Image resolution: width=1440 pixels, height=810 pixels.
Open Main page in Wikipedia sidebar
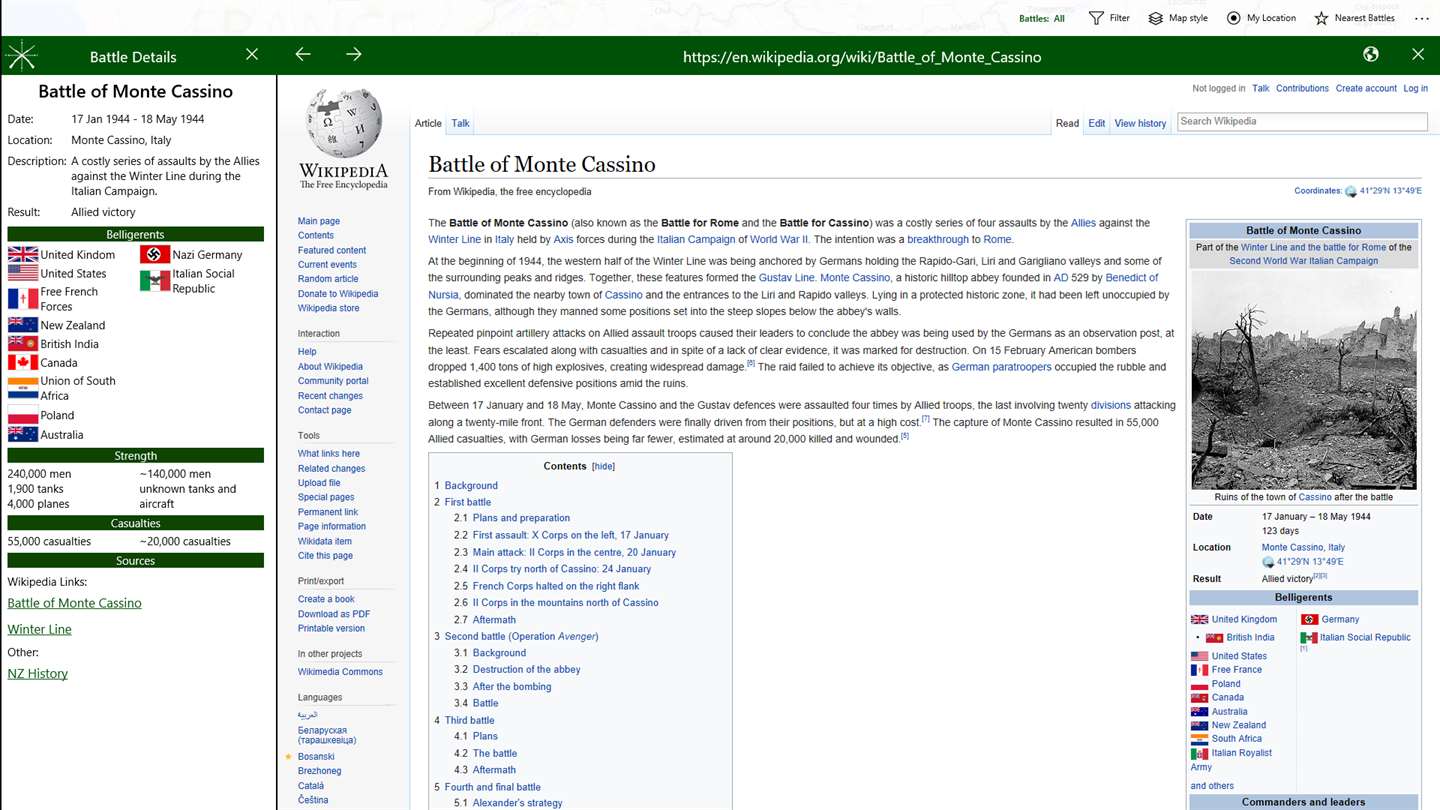(319, 221)
